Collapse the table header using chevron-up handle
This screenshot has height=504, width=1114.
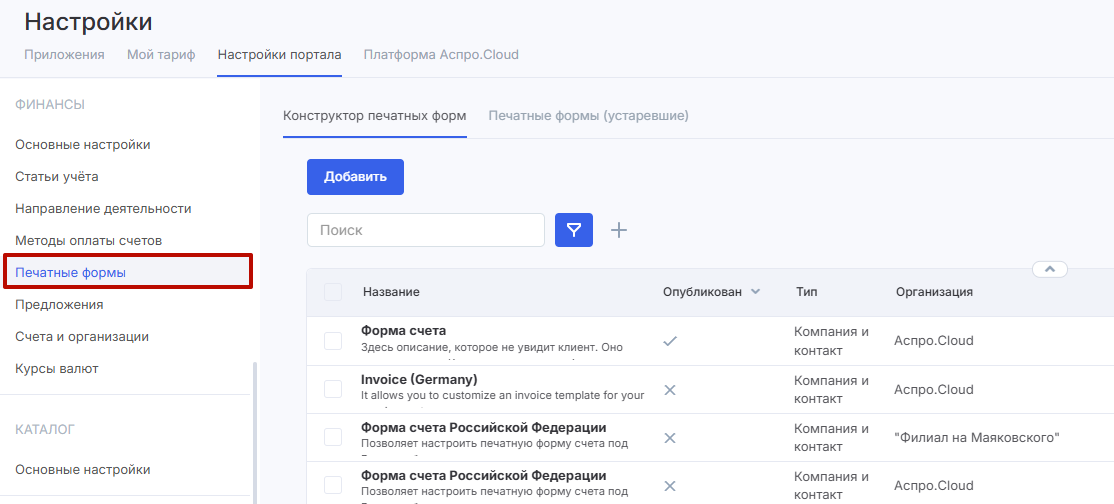point(1049,269)
